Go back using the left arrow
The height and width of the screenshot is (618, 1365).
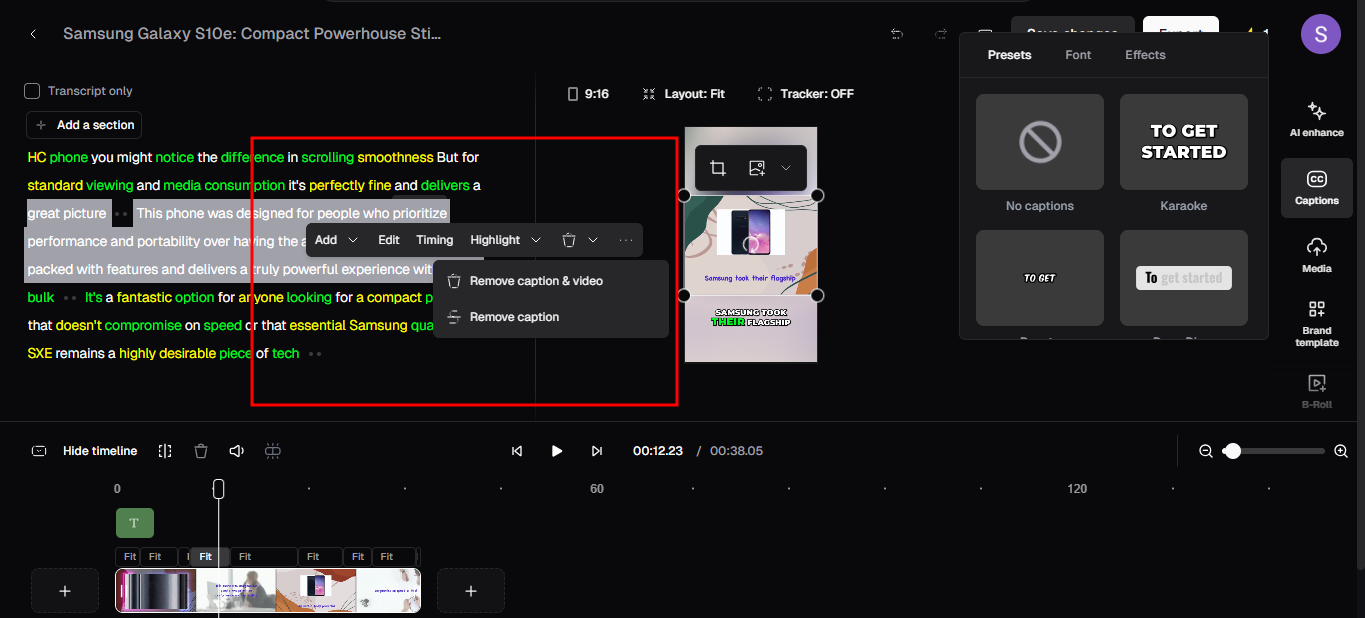(33, 34)
